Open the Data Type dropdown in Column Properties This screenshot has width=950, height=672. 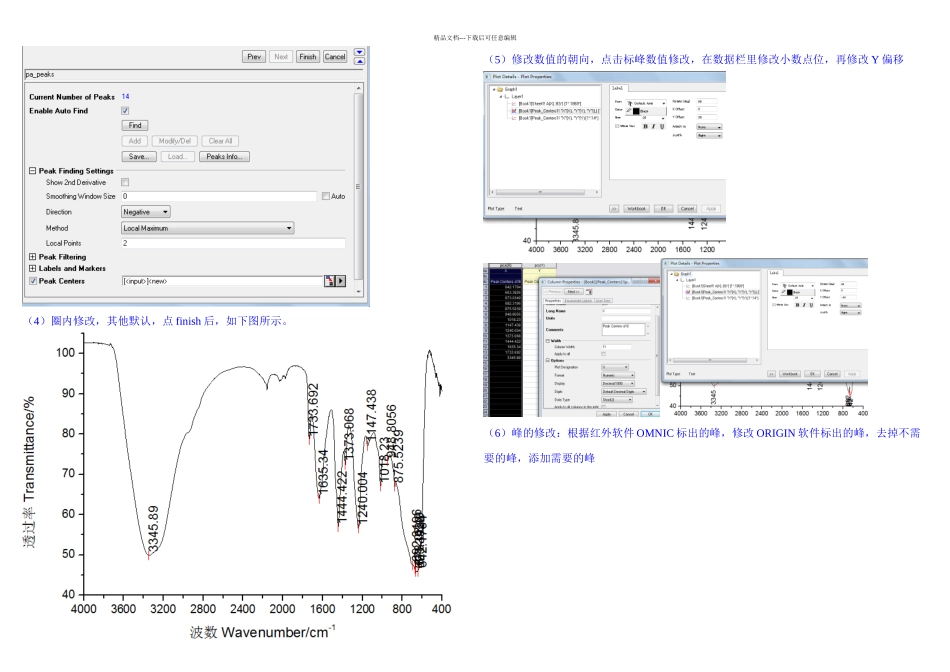click(x=617, y=400)
